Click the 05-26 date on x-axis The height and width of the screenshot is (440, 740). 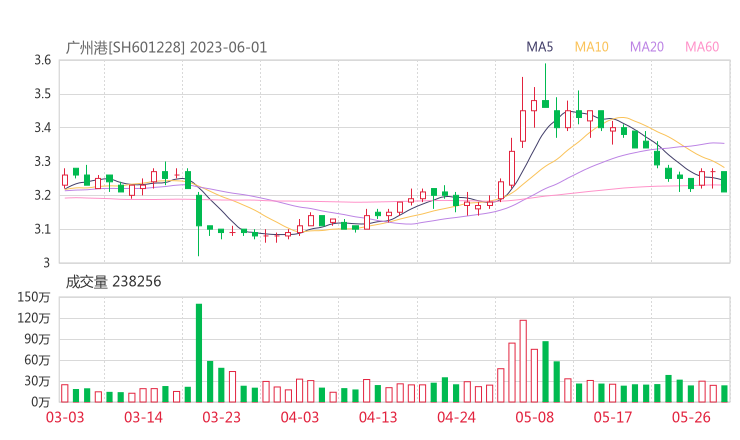click(692, 417)
